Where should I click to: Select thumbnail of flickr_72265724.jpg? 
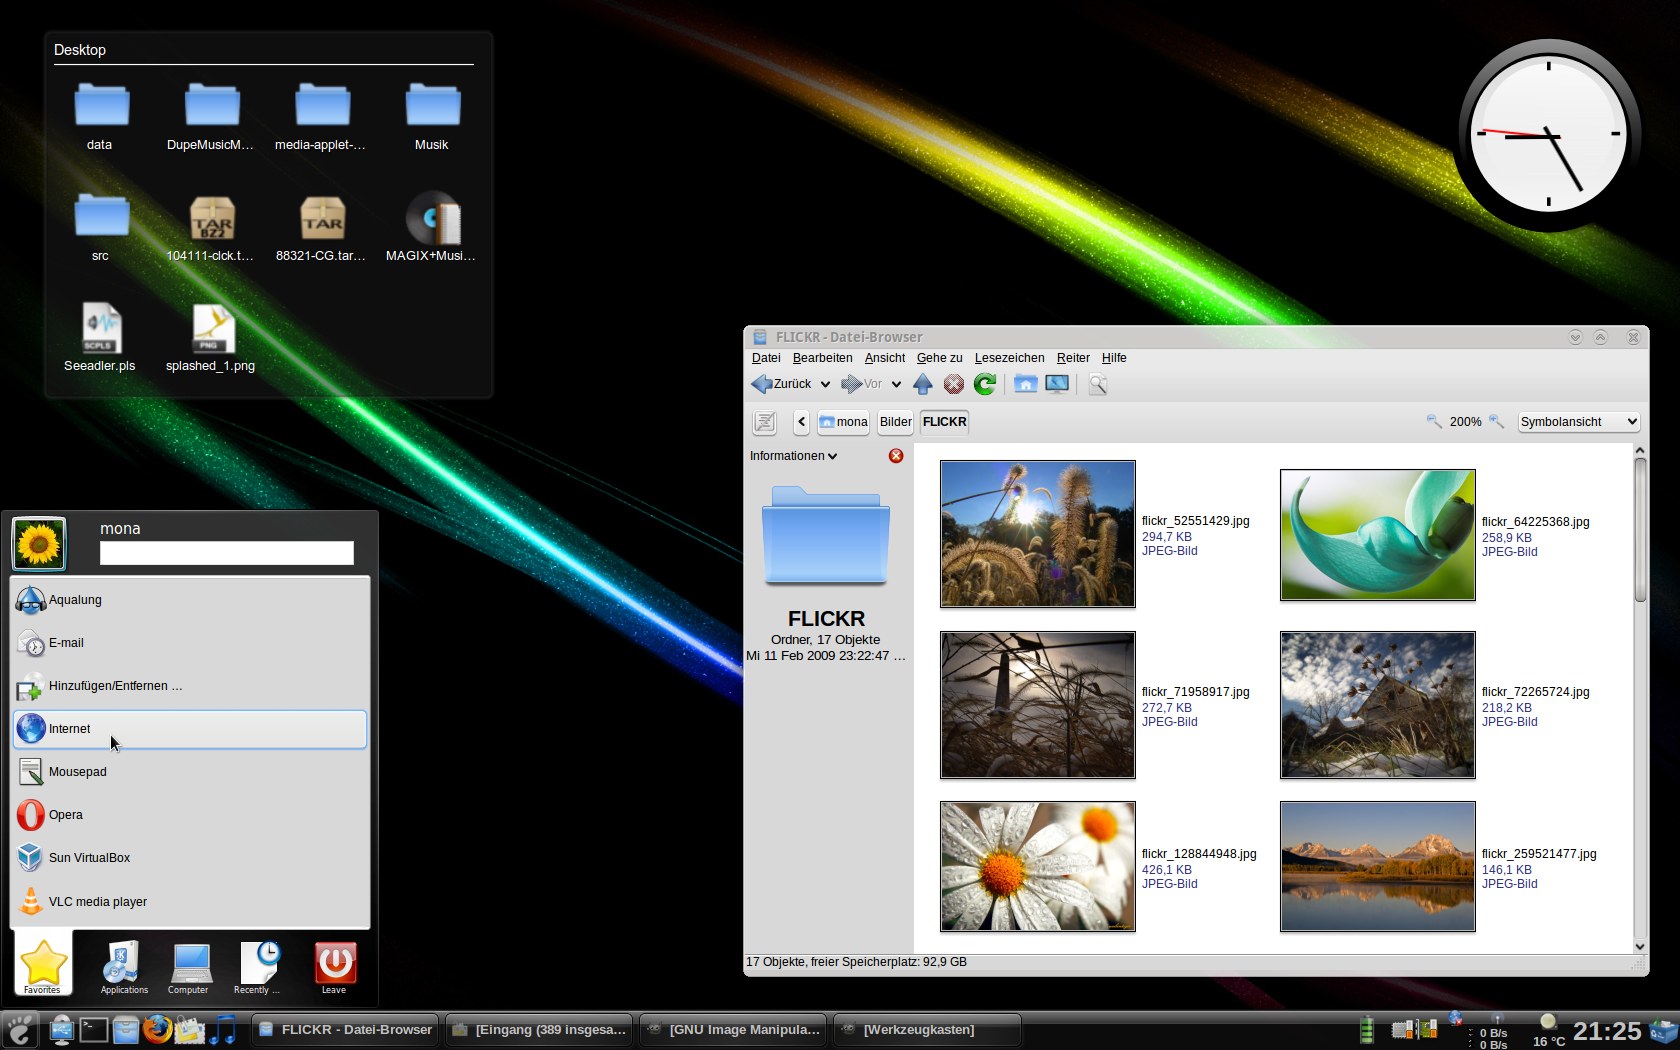(x=1378, y=705)
